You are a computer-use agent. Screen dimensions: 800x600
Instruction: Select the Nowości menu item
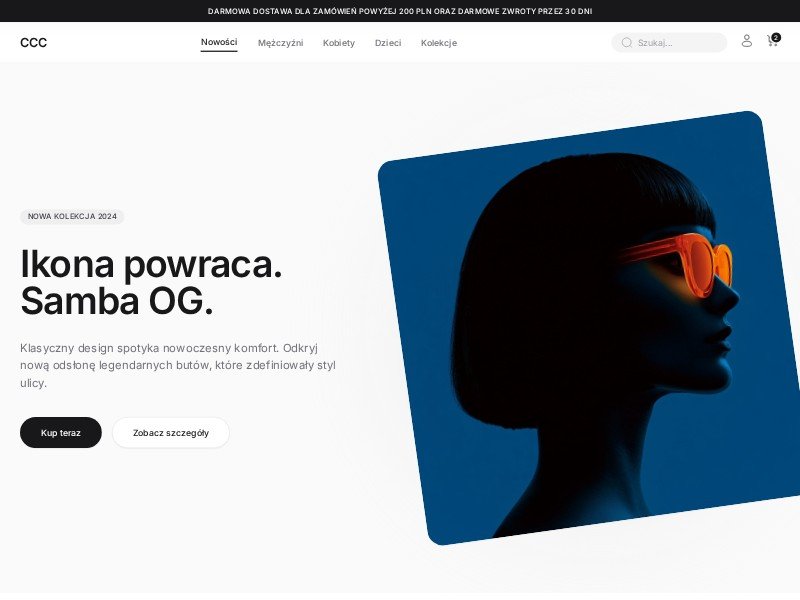pyautogui.click(x=219, y=42)
